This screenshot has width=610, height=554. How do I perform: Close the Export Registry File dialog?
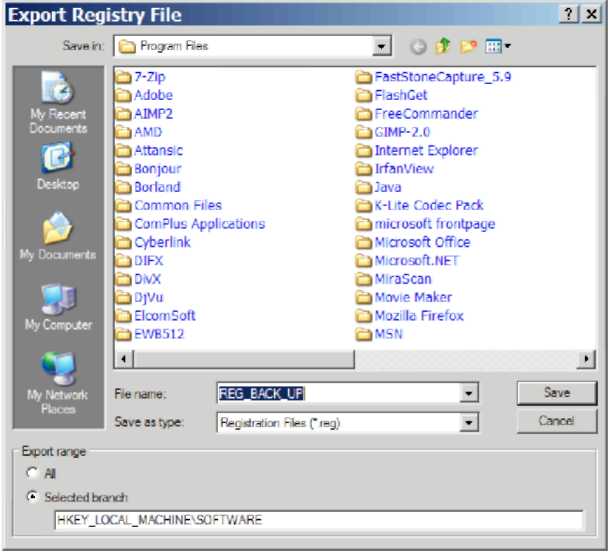[592, 14]
